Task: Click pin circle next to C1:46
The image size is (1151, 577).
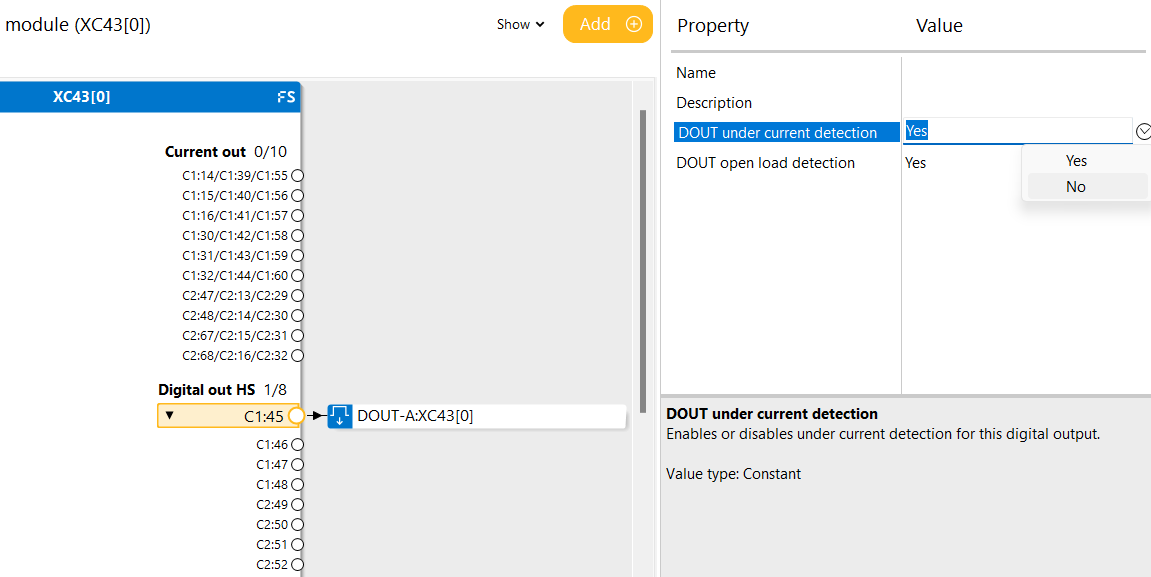Action: coord(297,445)
